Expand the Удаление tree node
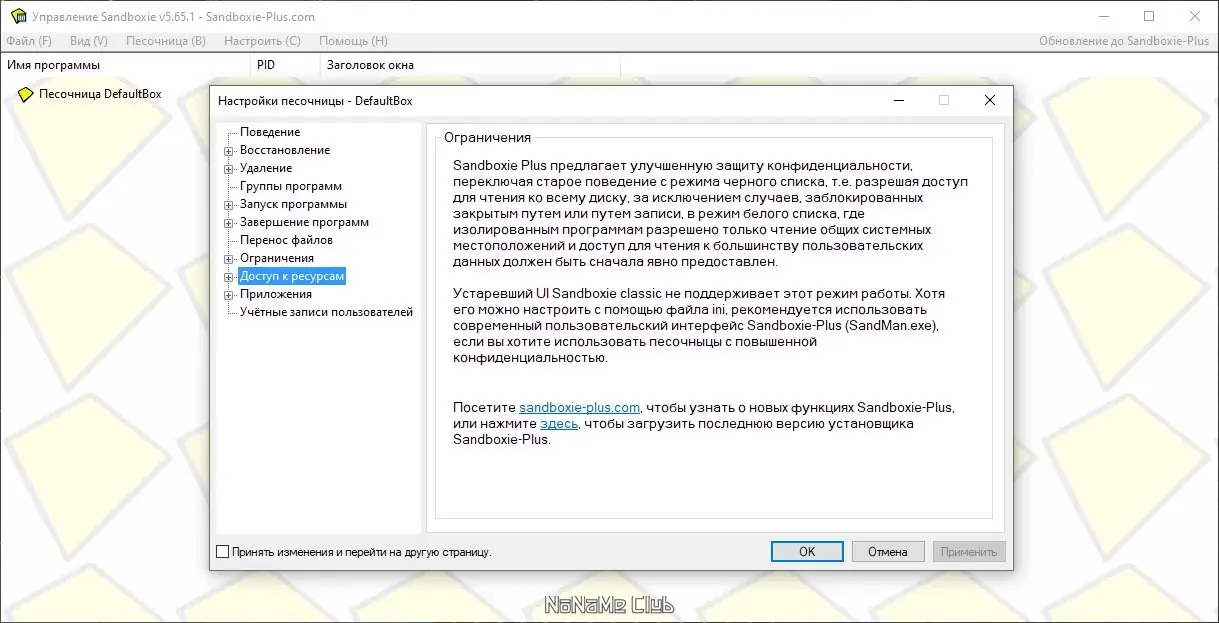Viewport: 1219px width, 623px height. (229, 169)
